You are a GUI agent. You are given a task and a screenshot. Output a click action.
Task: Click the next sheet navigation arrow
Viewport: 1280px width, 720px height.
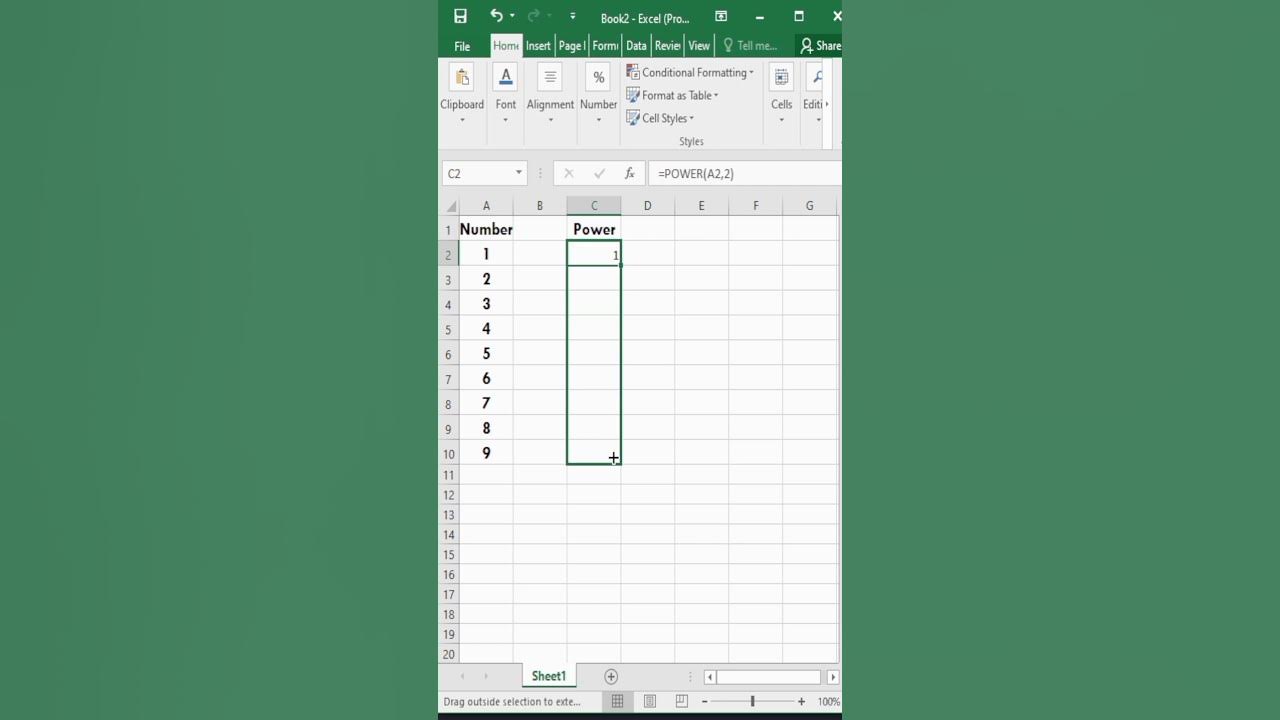[487, 677]
